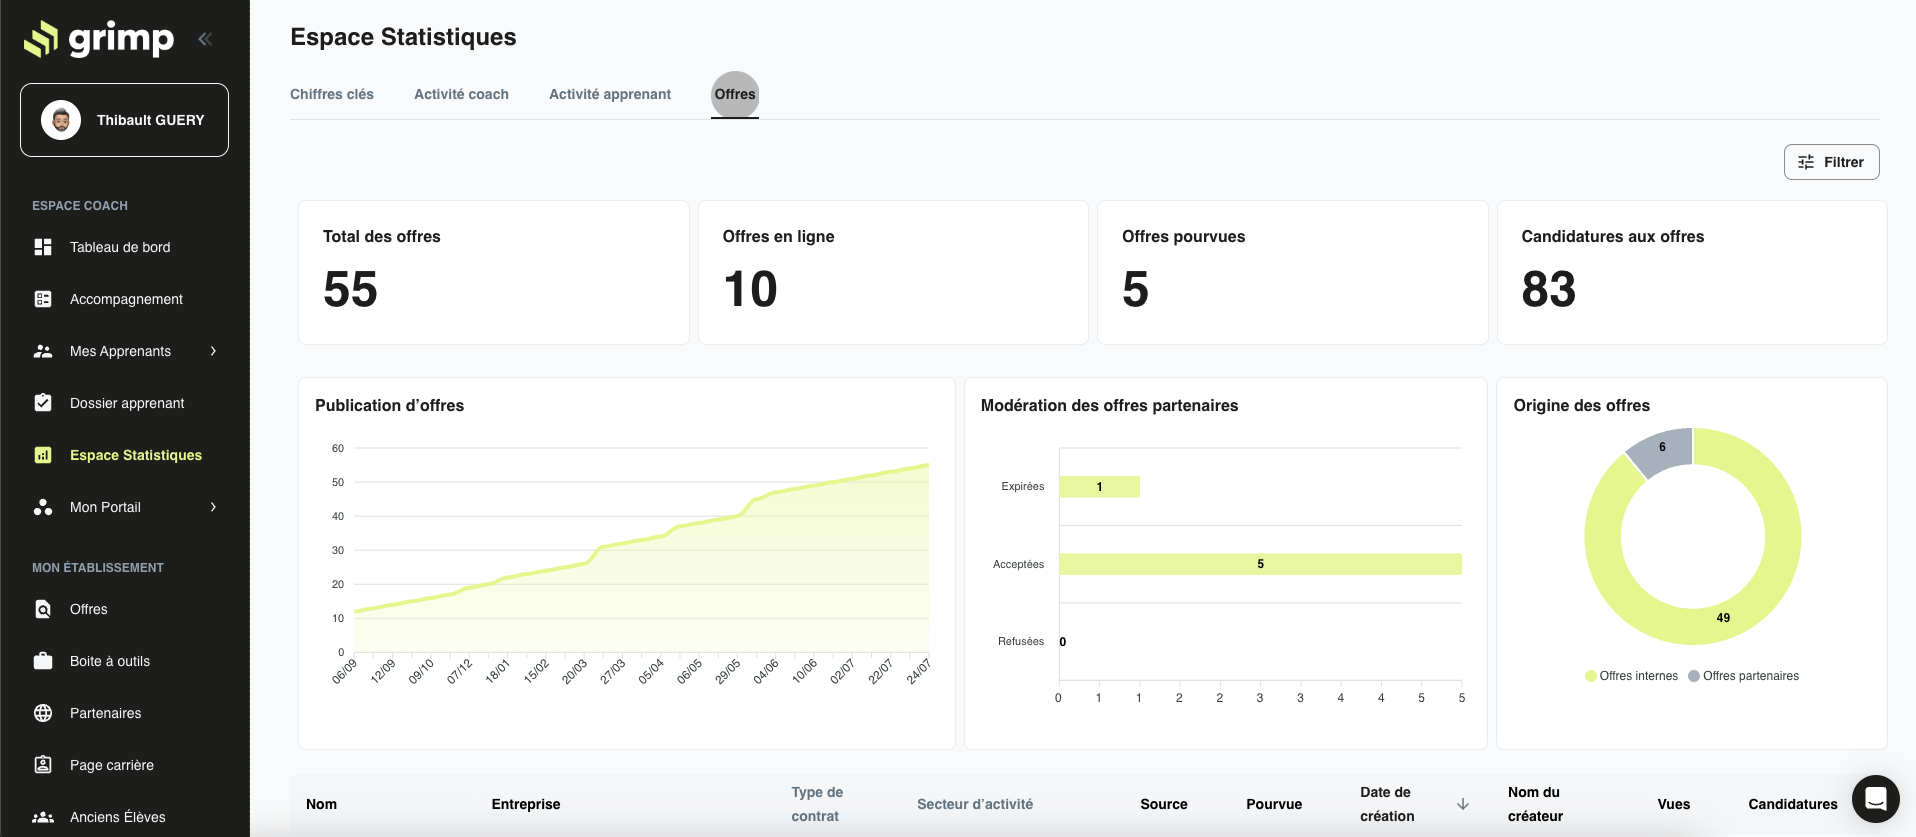Click the grimp logo
This screenshot has height=837, width=1916.
pos(99,39)
